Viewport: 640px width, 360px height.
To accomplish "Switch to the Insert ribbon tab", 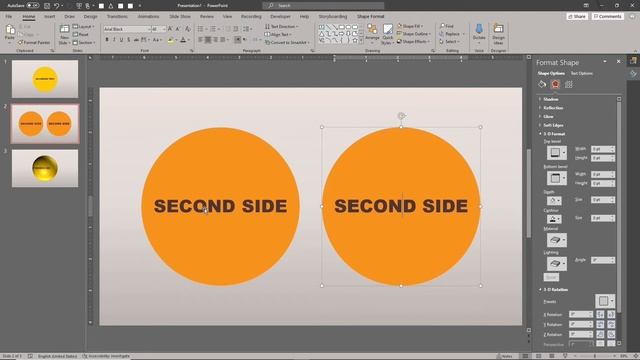I will point(49,17).
